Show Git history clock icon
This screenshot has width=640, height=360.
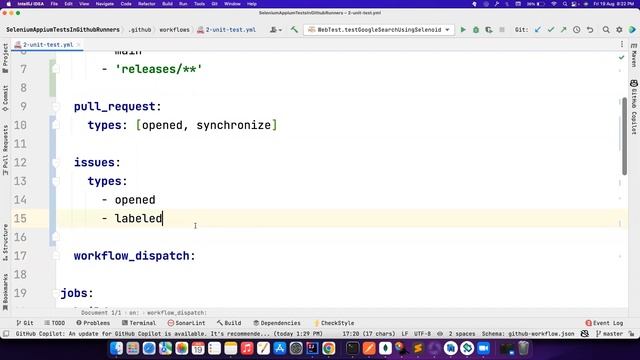pyautogui.click(x=576, y=30)
